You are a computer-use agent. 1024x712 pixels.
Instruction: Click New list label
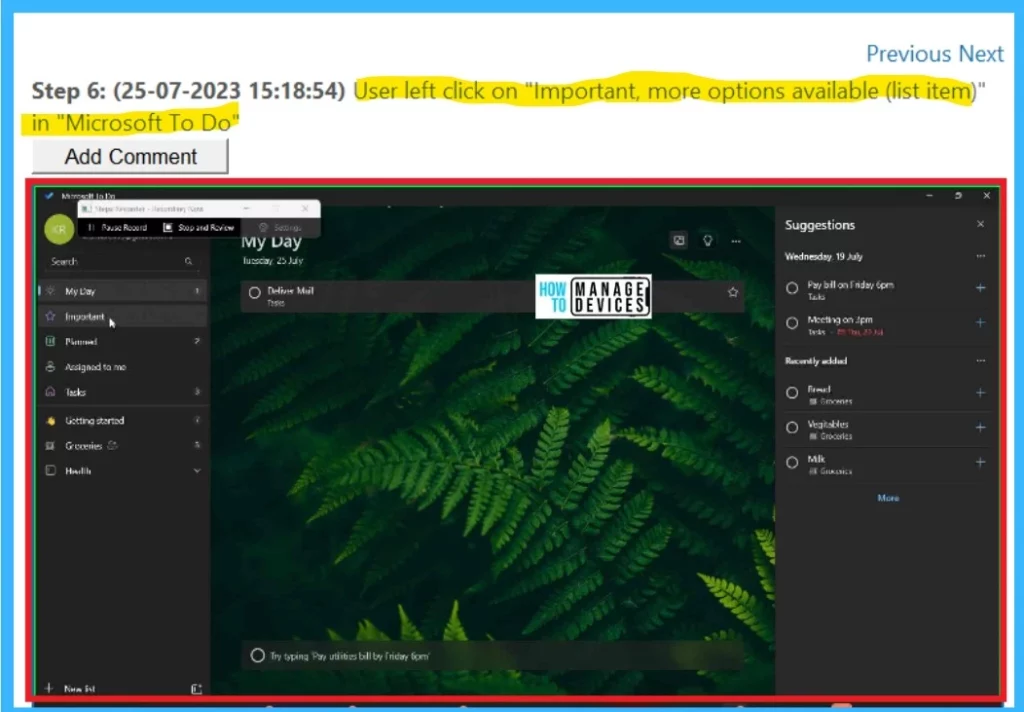pos(80,688)
